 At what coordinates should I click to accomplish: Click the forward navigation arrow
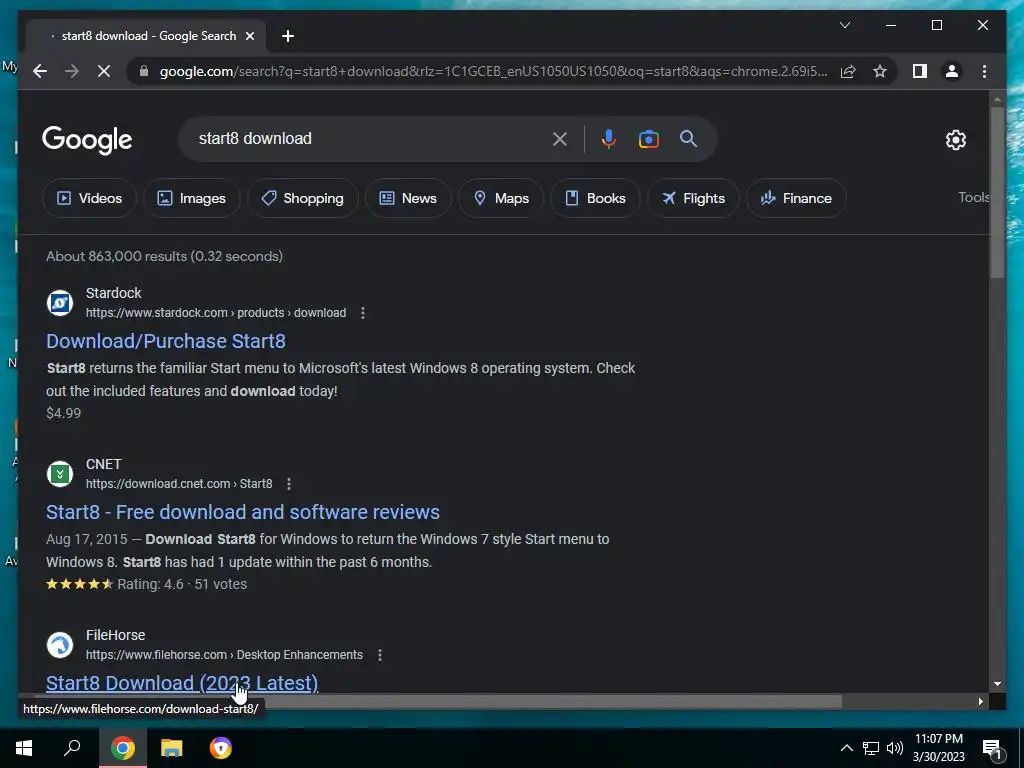[x=72, y=71]
